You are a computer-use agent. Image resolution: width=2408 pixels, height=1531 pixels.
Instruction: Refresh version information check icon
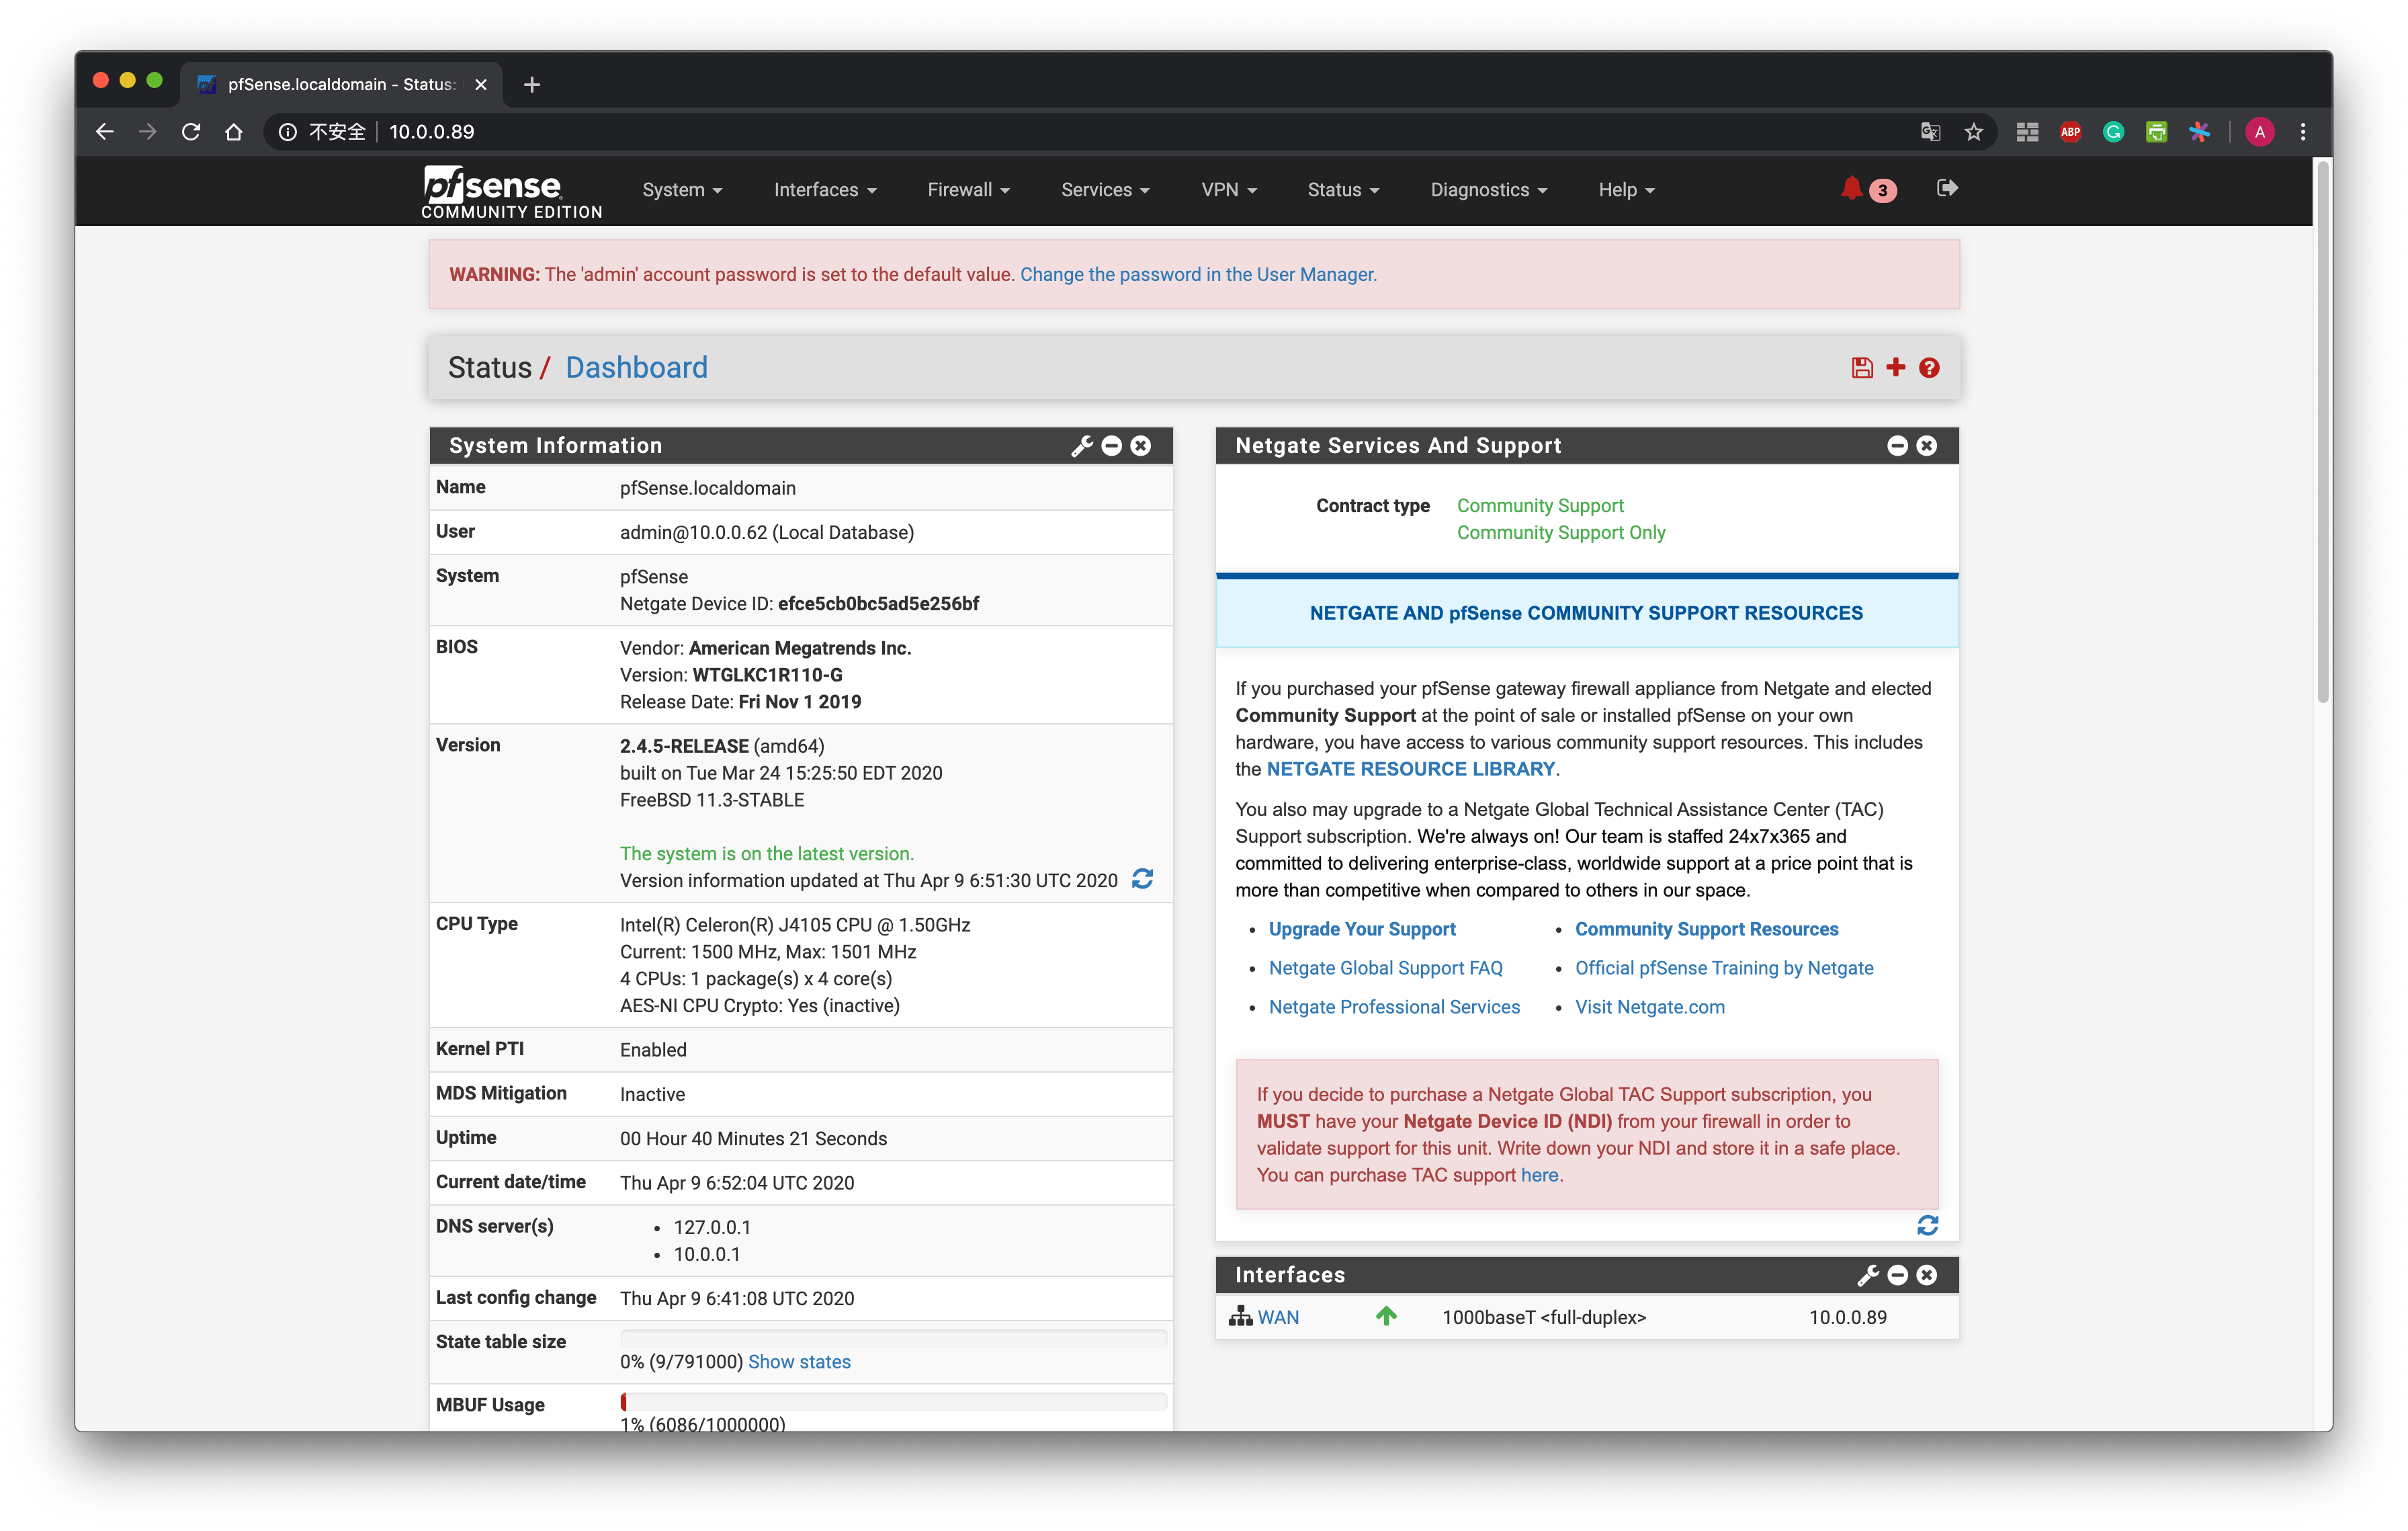click(x=1142, y=879)
